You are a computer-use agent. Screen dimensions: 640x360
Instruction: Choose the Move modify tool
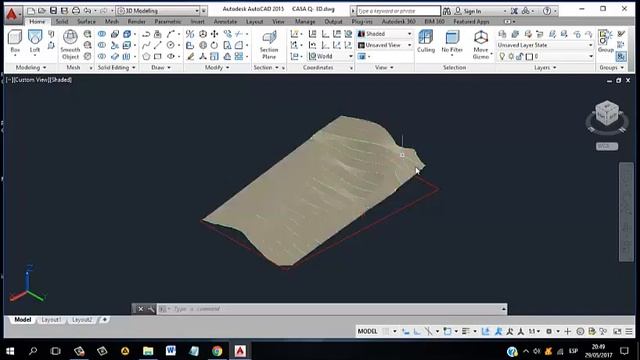click(x=214, y=34)
